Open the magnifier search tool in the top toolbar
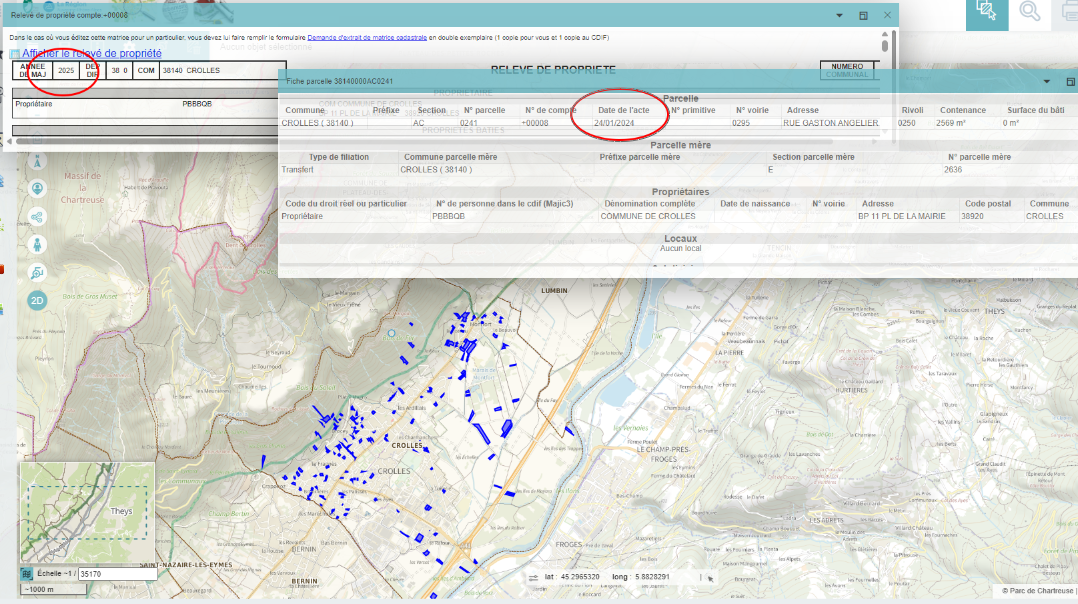This screenshot has height=604, width=1078. 1029,12
